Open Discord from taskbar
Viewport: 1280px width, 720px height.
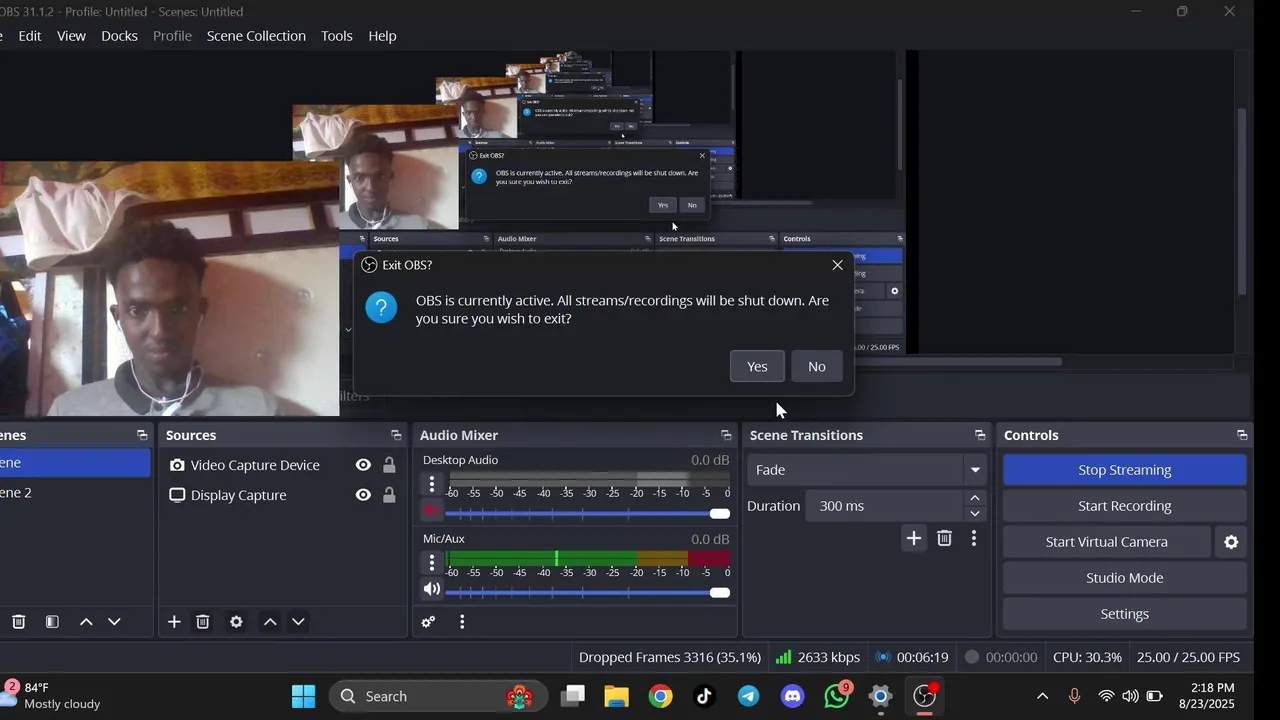click(x=792, y=696)
